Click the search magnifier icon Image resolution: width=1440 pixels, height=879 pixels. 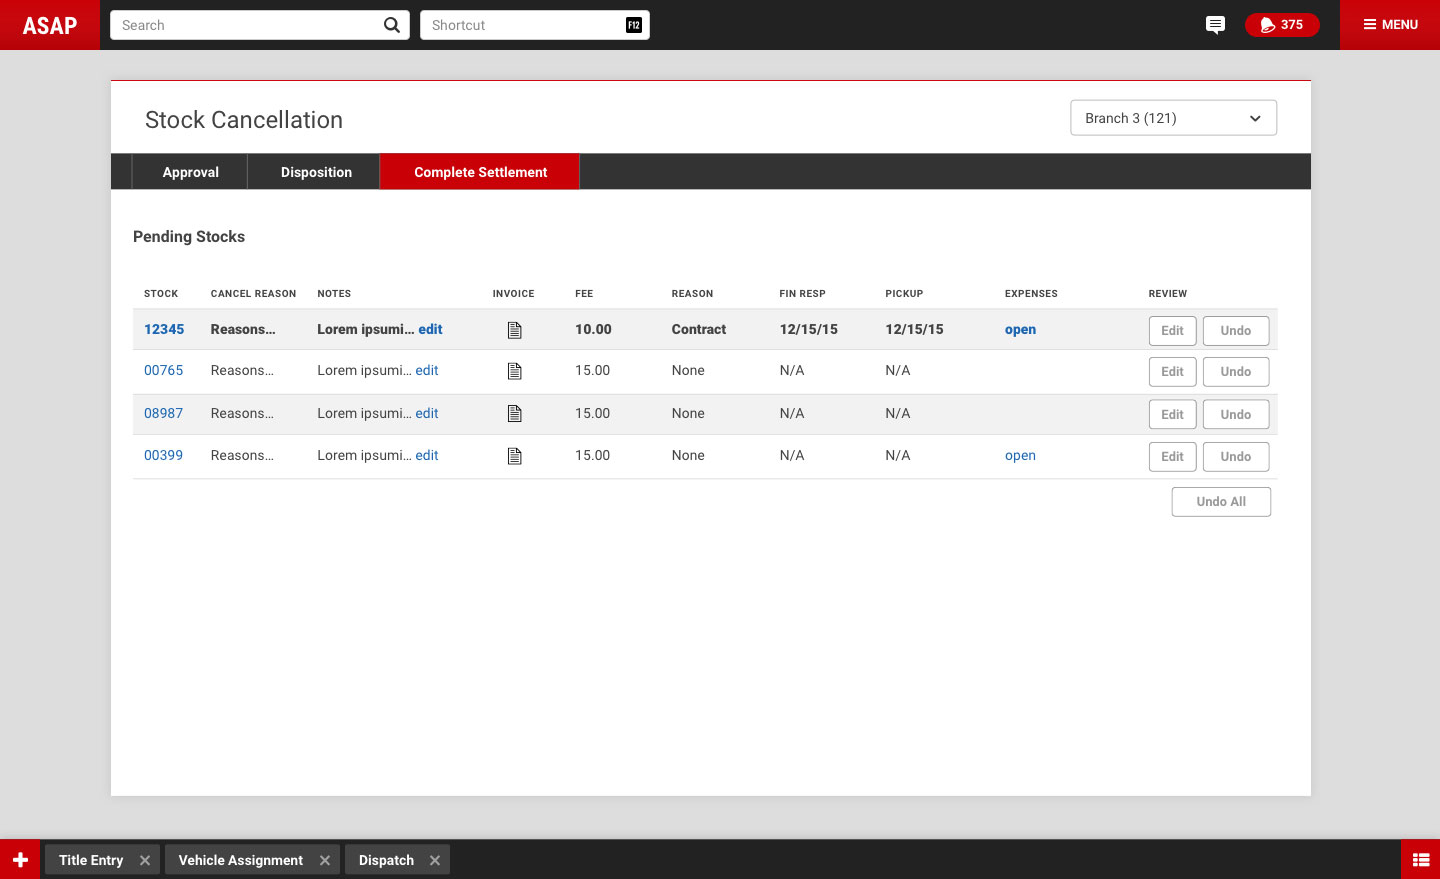[x=392, y=25]
